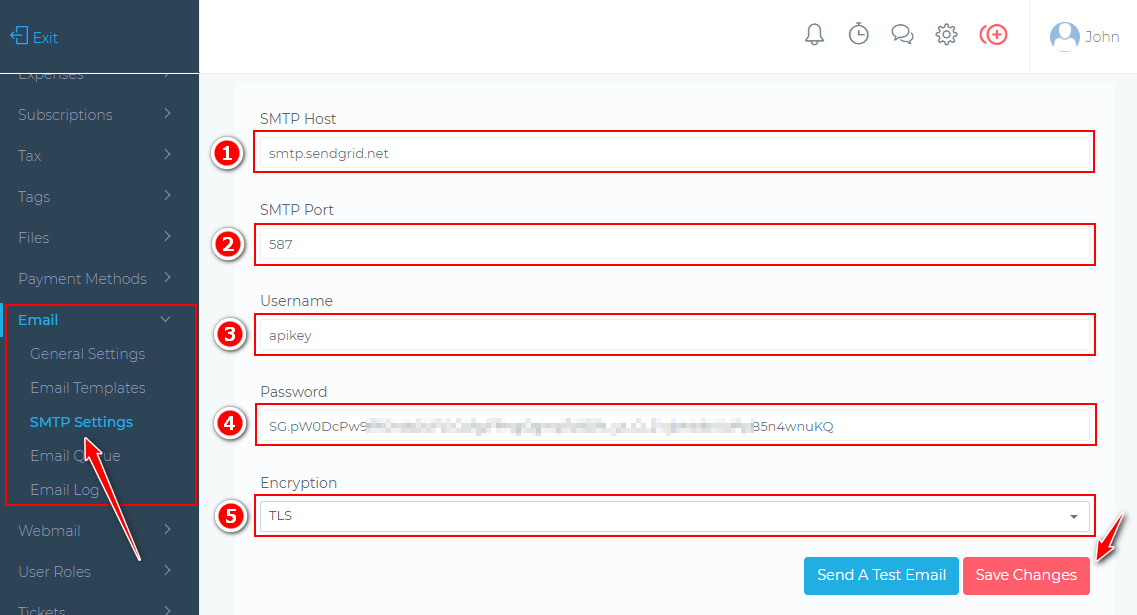Open the Encryption TLS dropdown

(x=674, y=516)
